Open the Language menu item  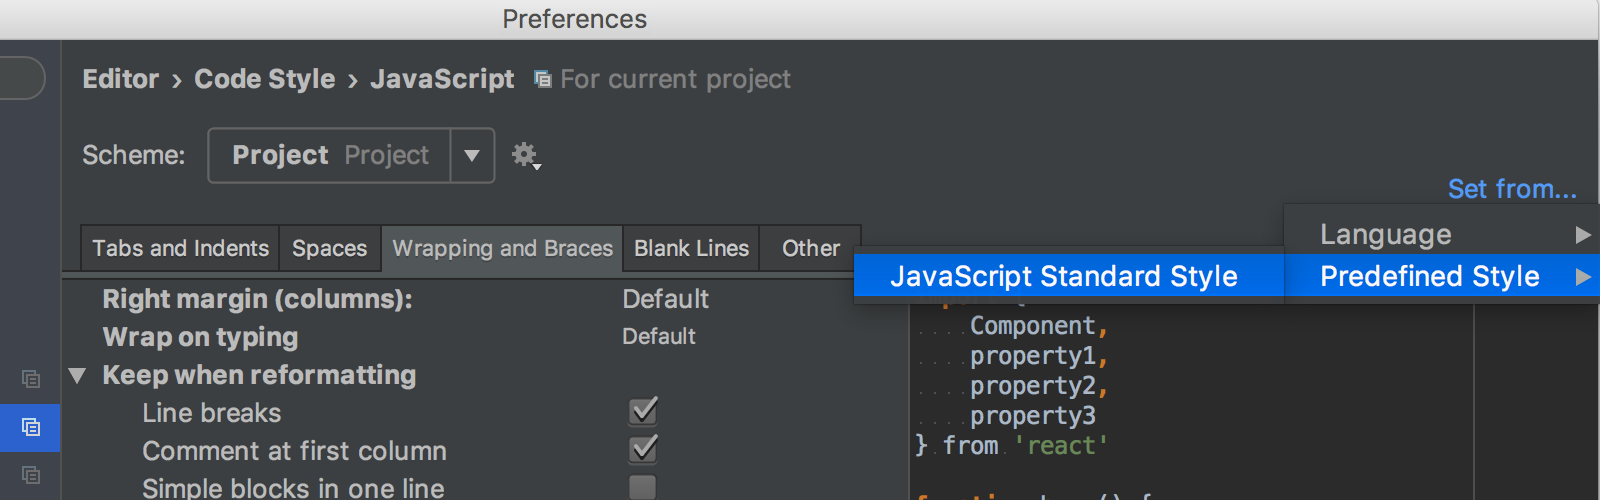[x=1442, y=234]
